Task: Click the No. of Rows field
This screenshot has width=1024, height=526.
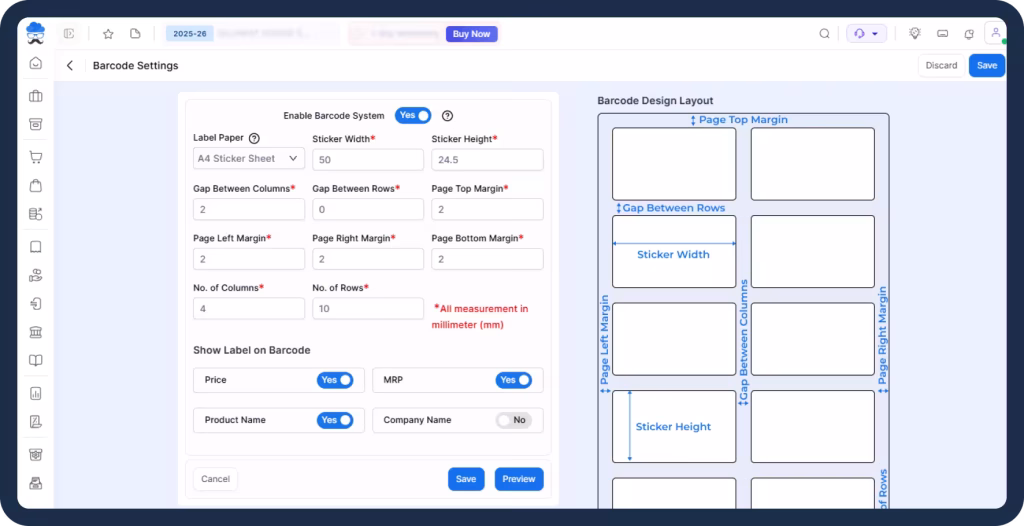Action: [x=368, y=308]
